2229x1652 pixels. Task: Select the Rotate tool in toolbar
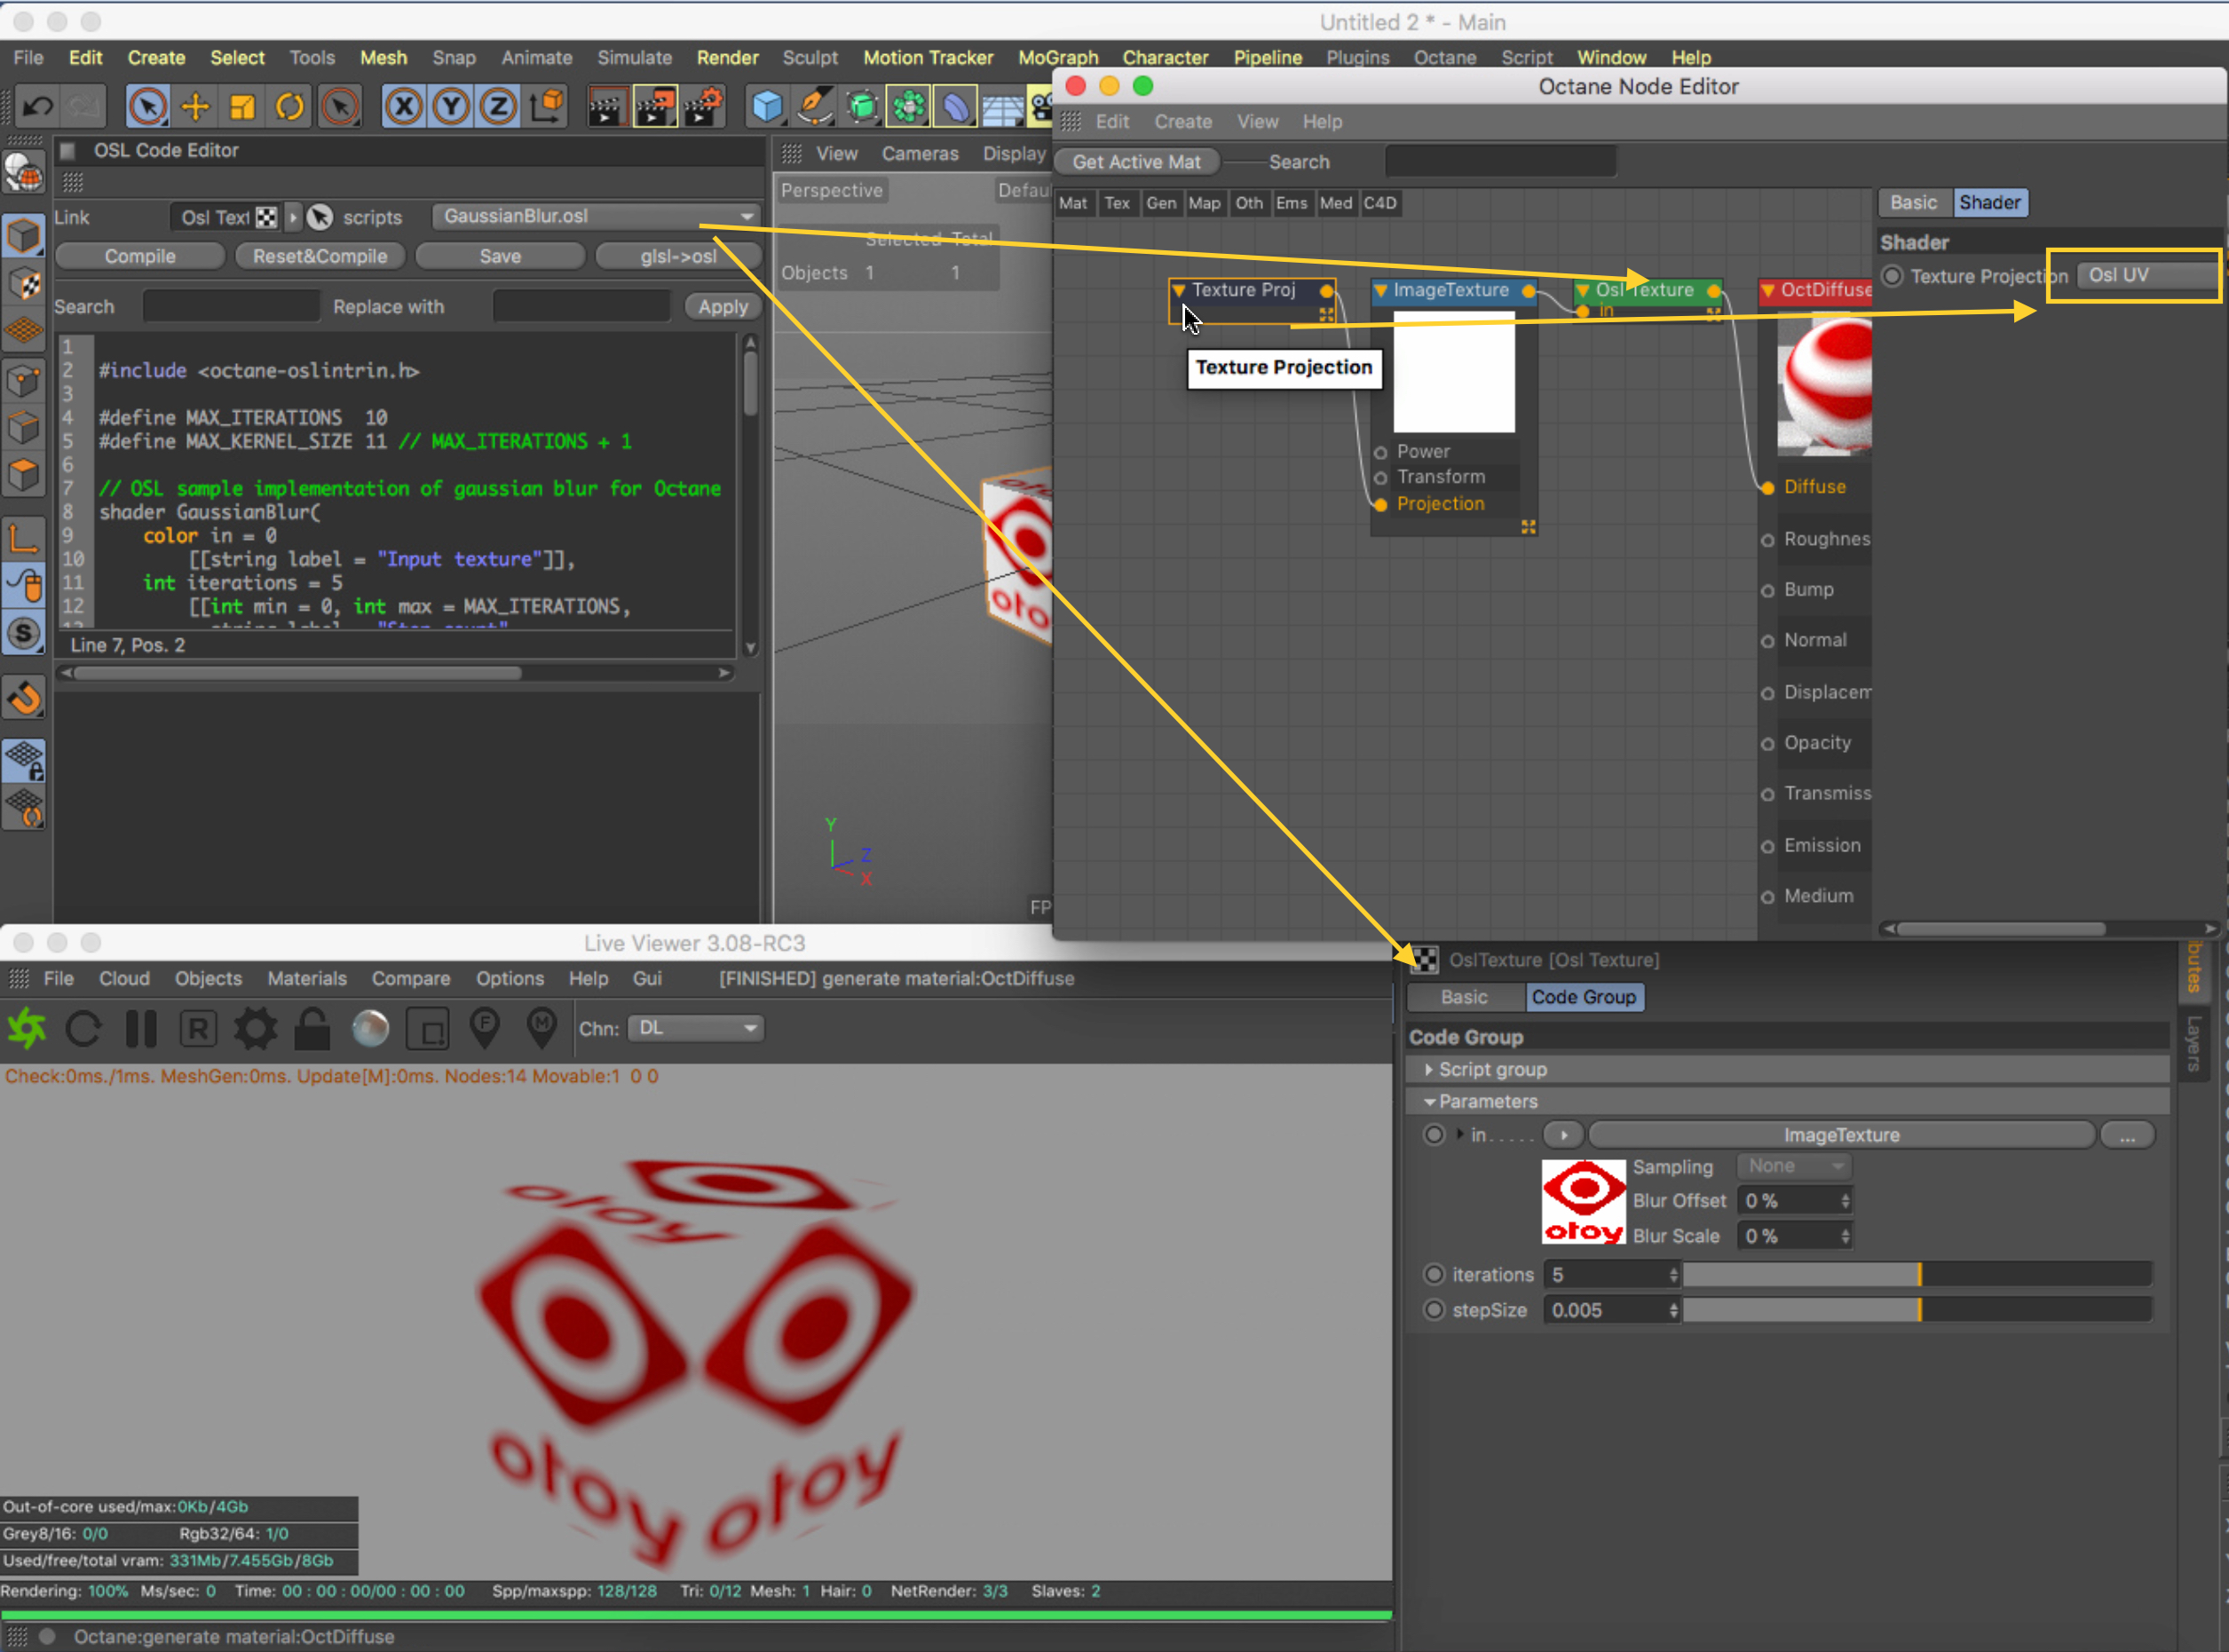click(290, 106)
